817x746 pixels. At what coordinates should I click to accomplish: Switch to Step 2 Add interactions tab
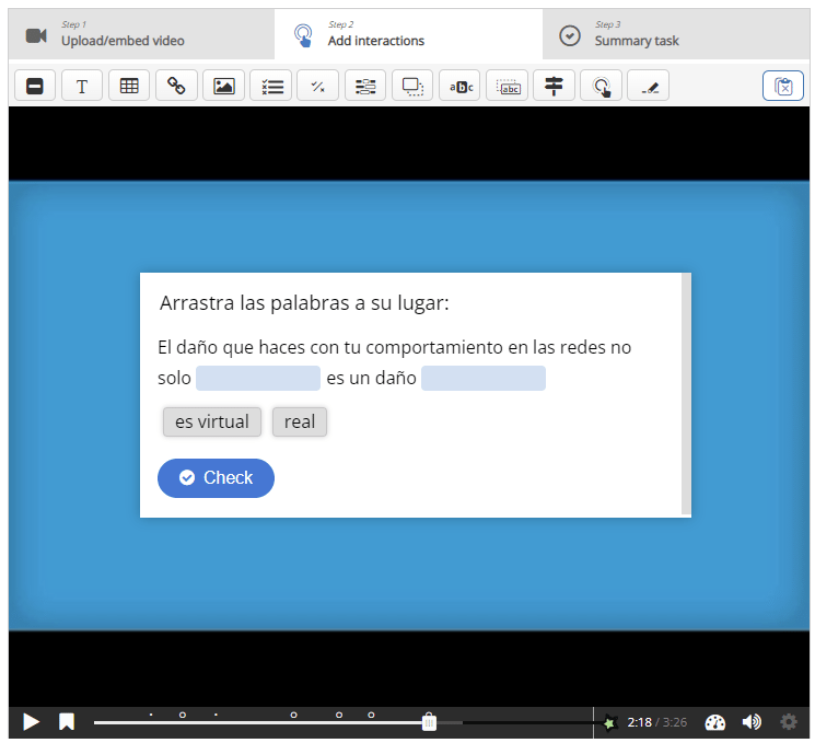(x=408, y=34)
